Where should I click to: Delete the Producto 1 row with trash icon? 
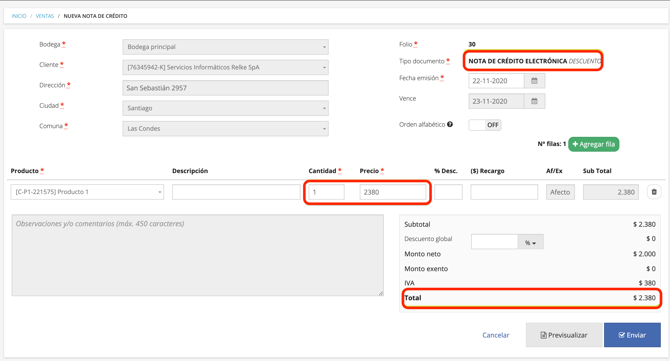(x=654, y=192)
